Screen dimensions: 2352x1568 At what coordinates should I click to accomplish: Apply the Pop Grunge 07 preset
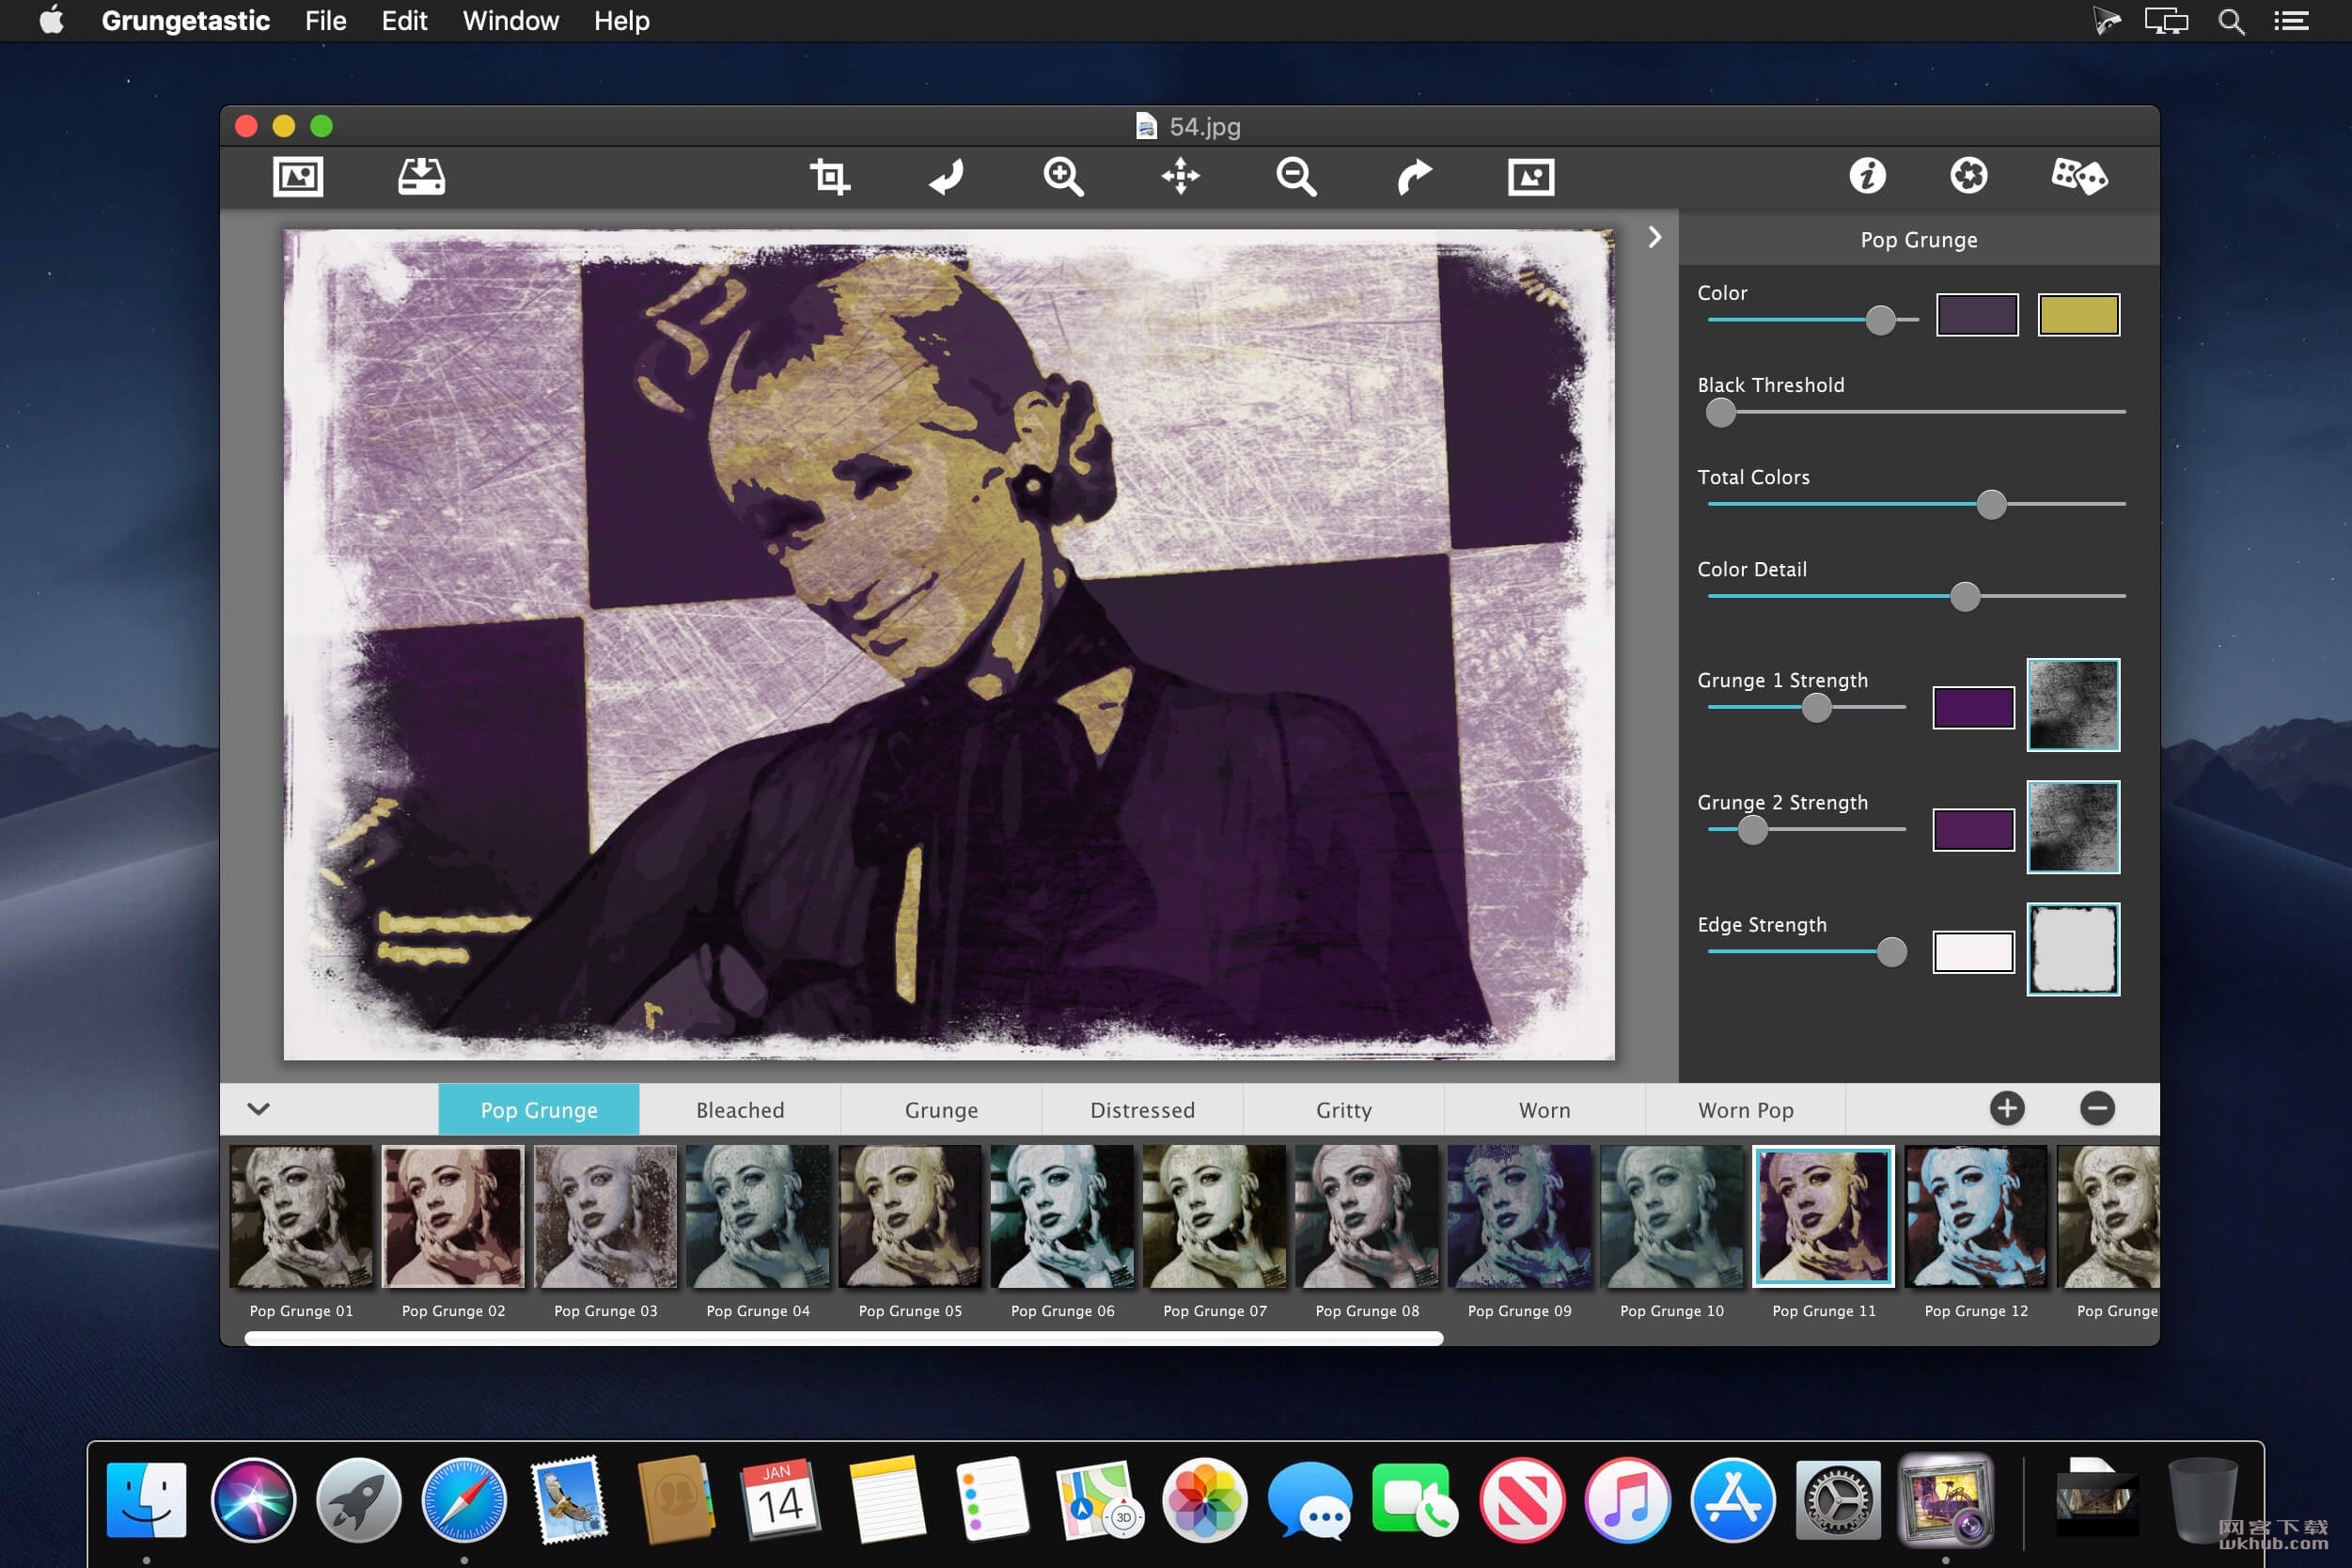point(1214,1216)
